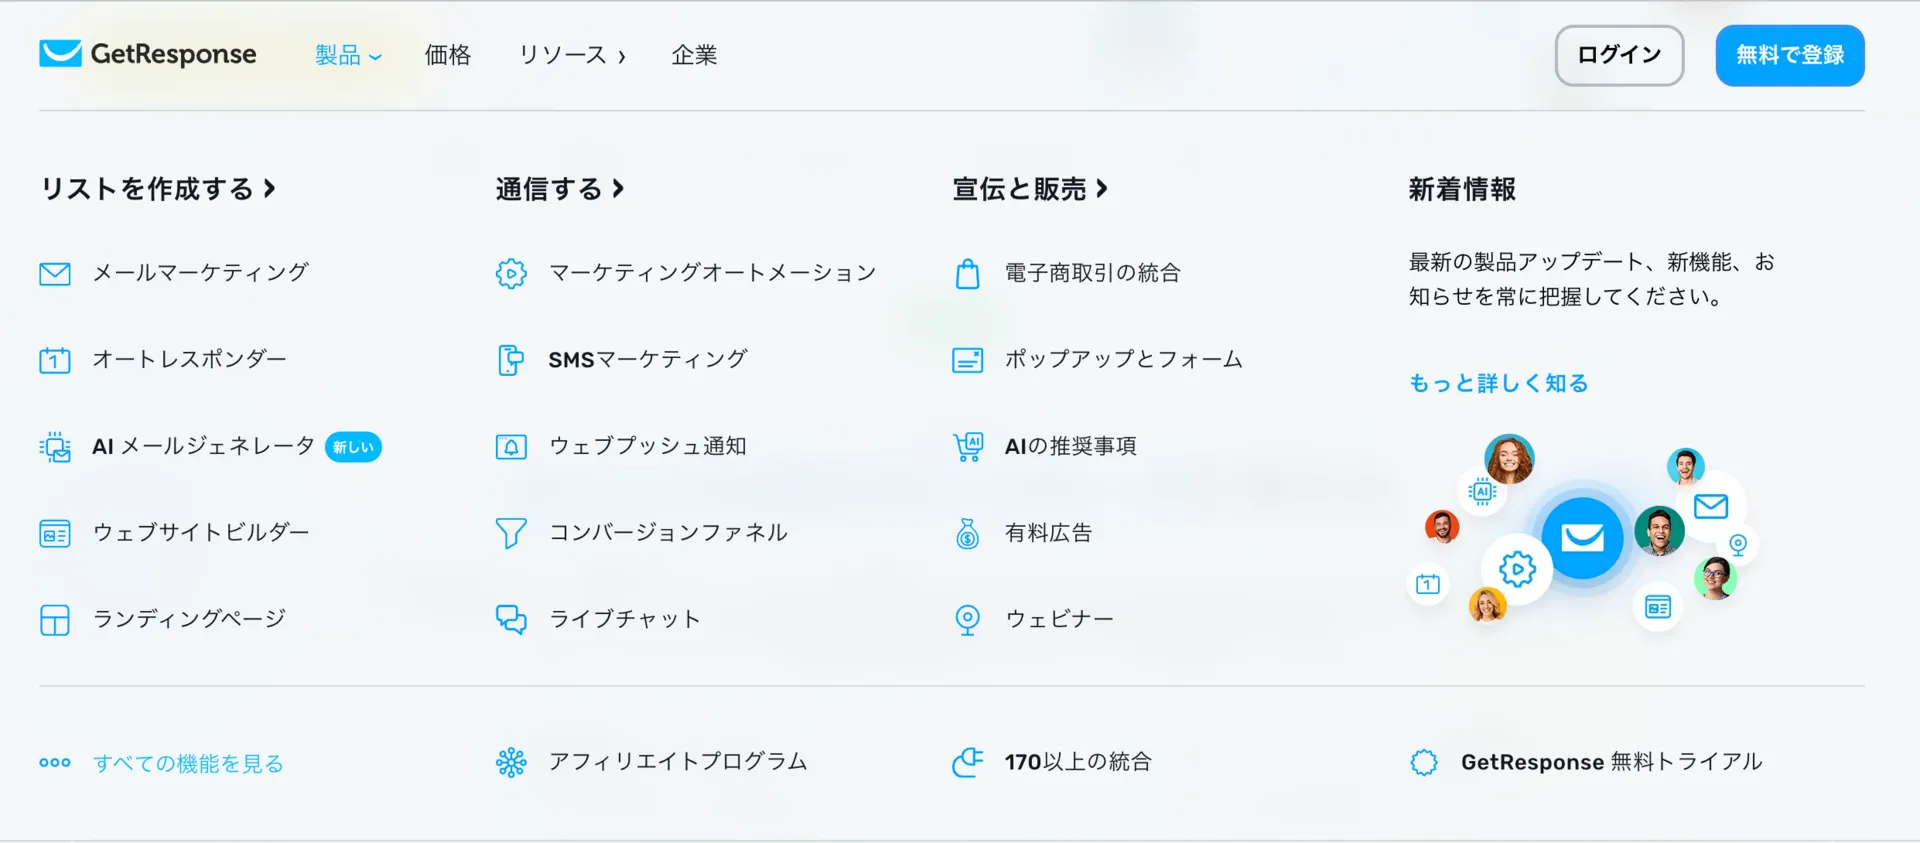Click the paid ads money bag icon

967,533
